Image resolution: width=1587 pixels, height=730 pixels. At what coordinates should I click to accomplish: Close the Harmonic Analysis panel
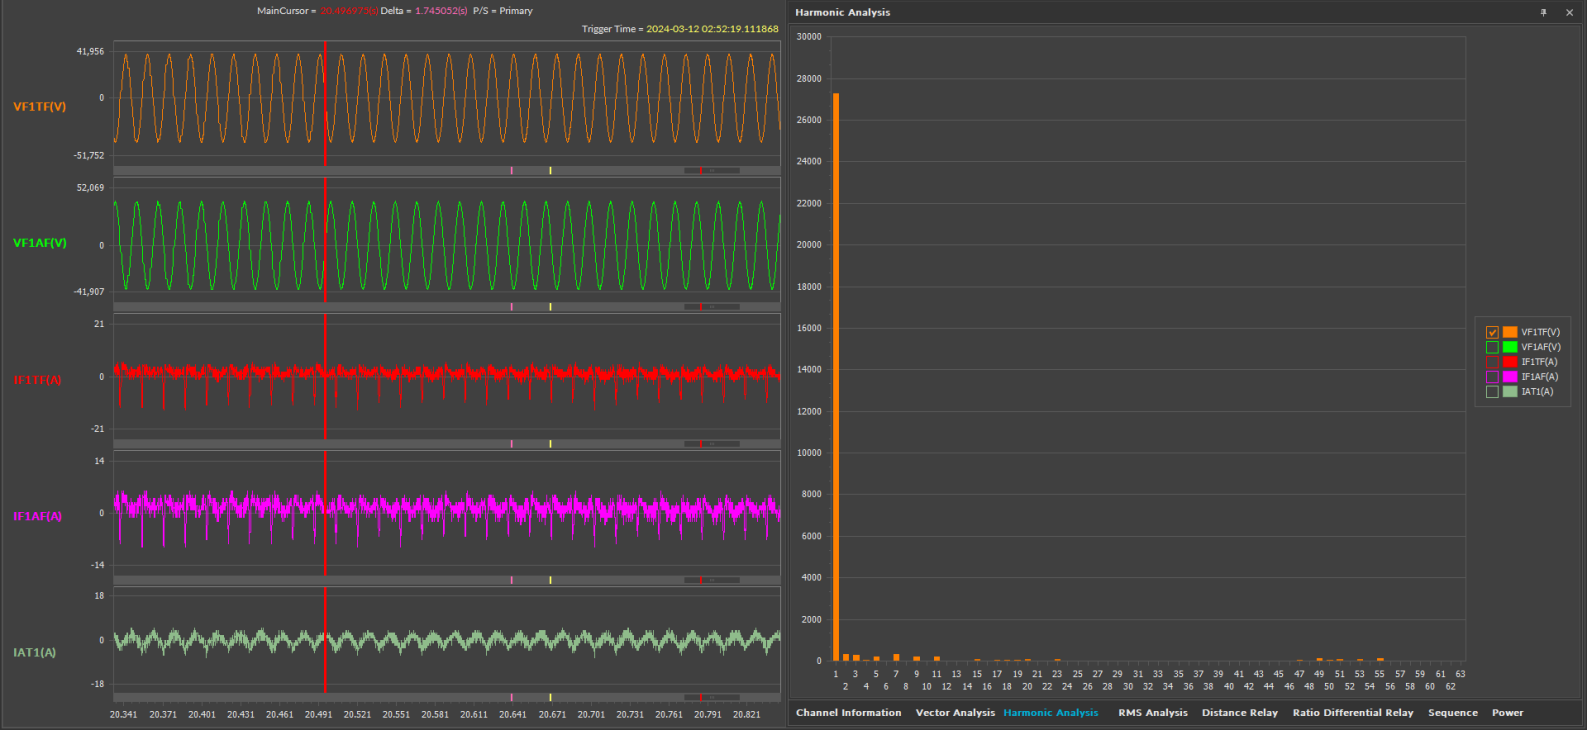tap(1569, 13)
